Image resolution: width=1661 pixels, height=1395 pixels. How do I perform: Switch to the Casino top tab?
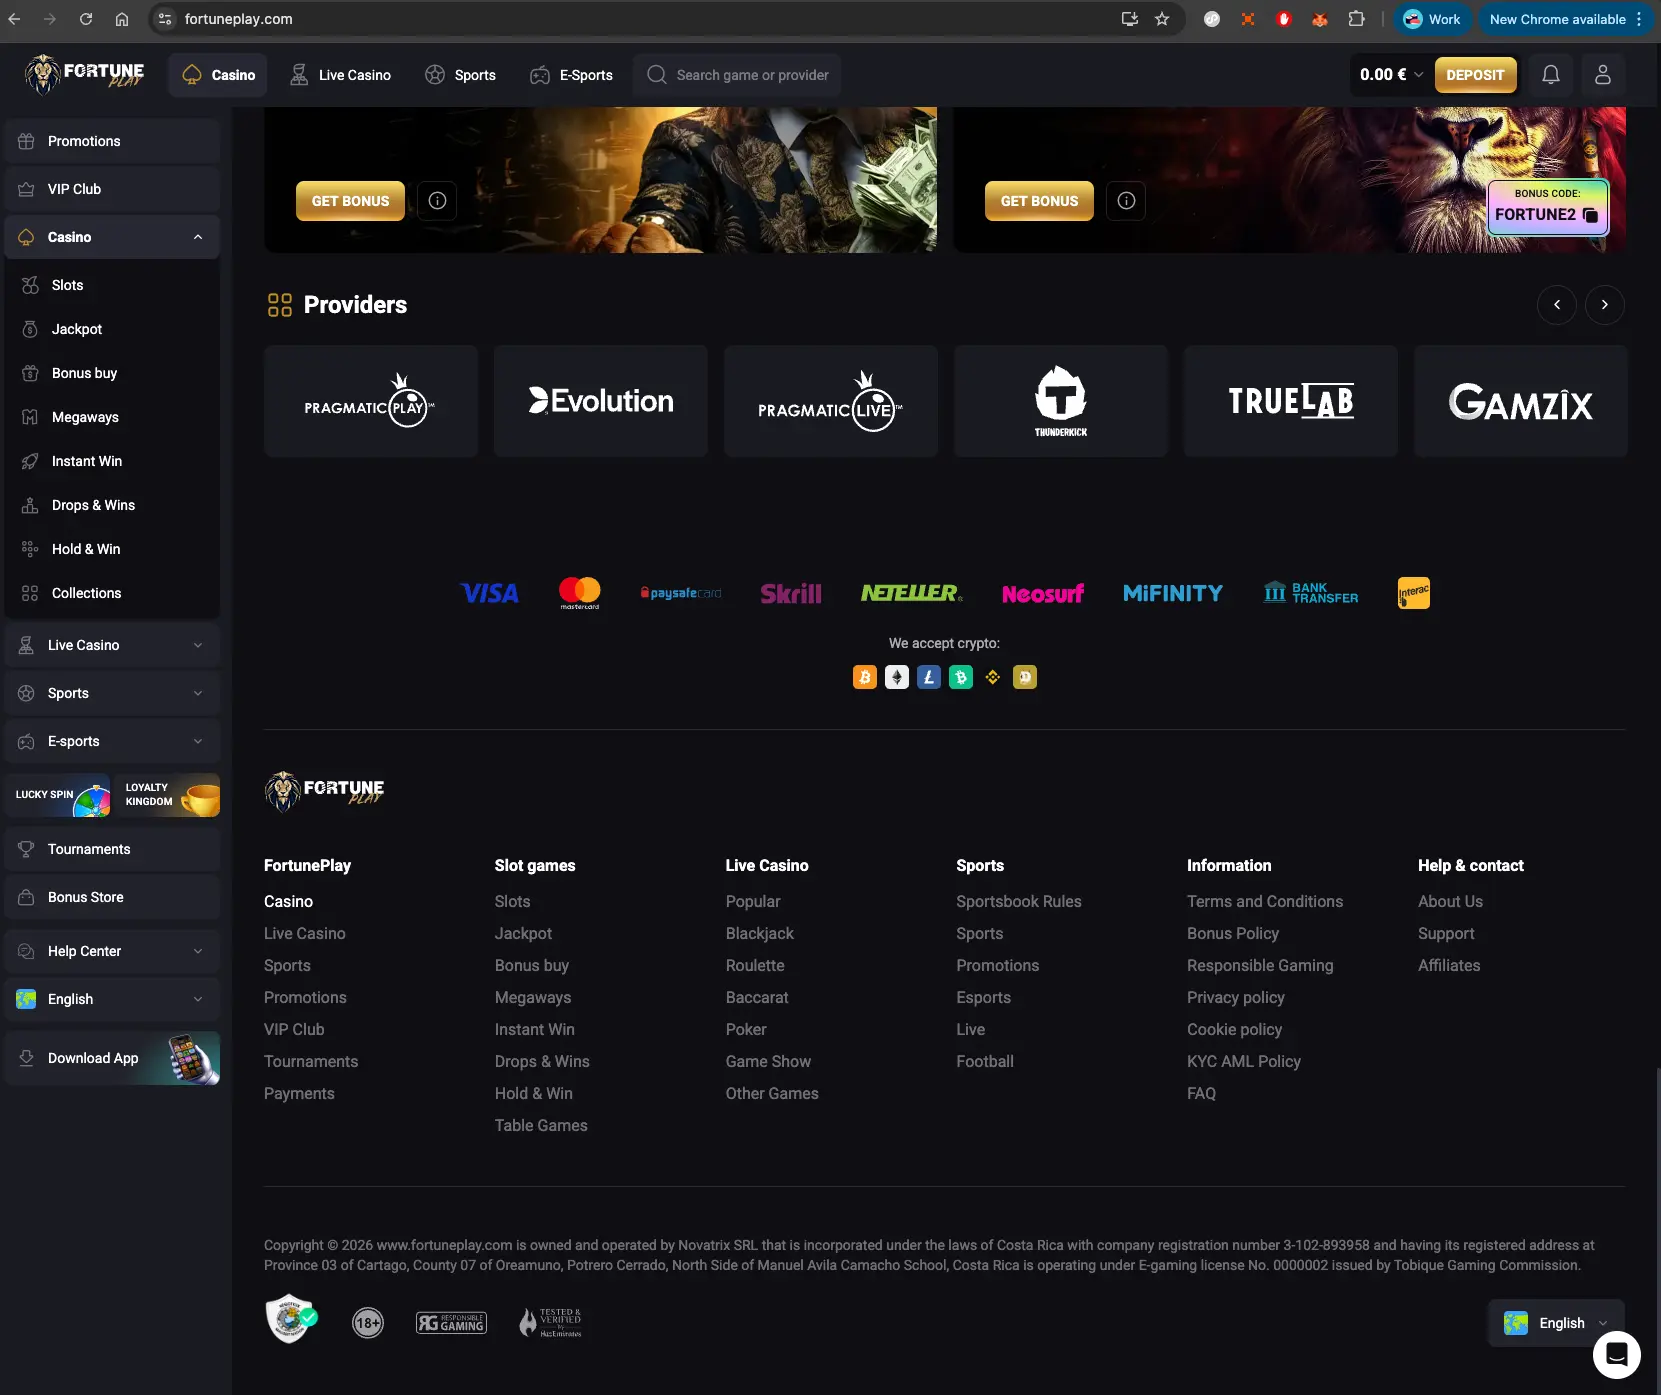pos(218,75)
